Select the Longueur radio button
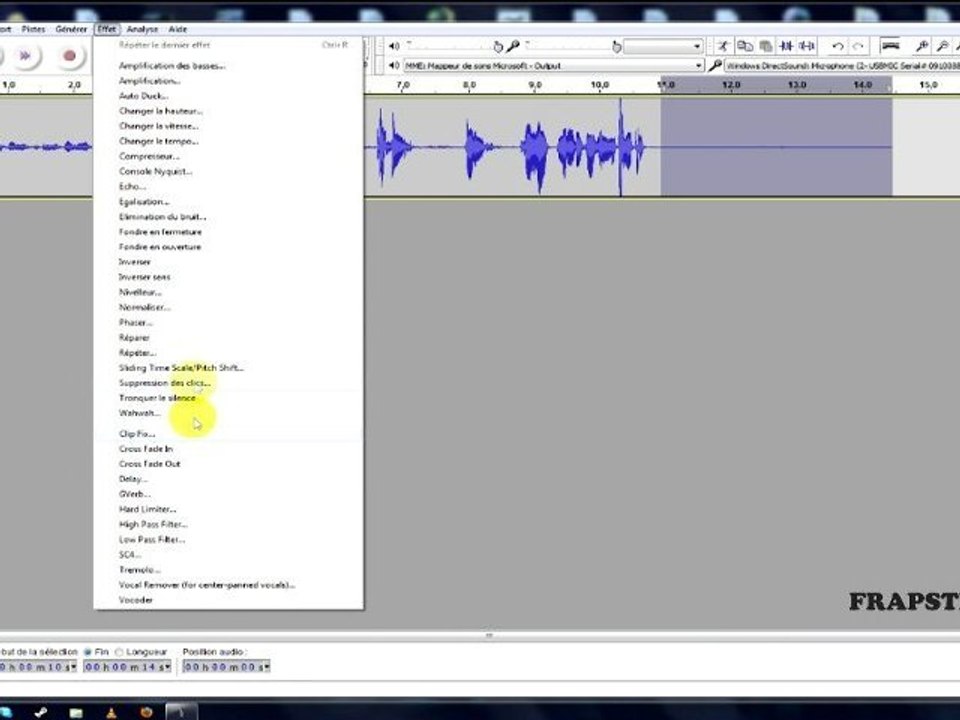960x720 pixels. (x=119, y=652)
